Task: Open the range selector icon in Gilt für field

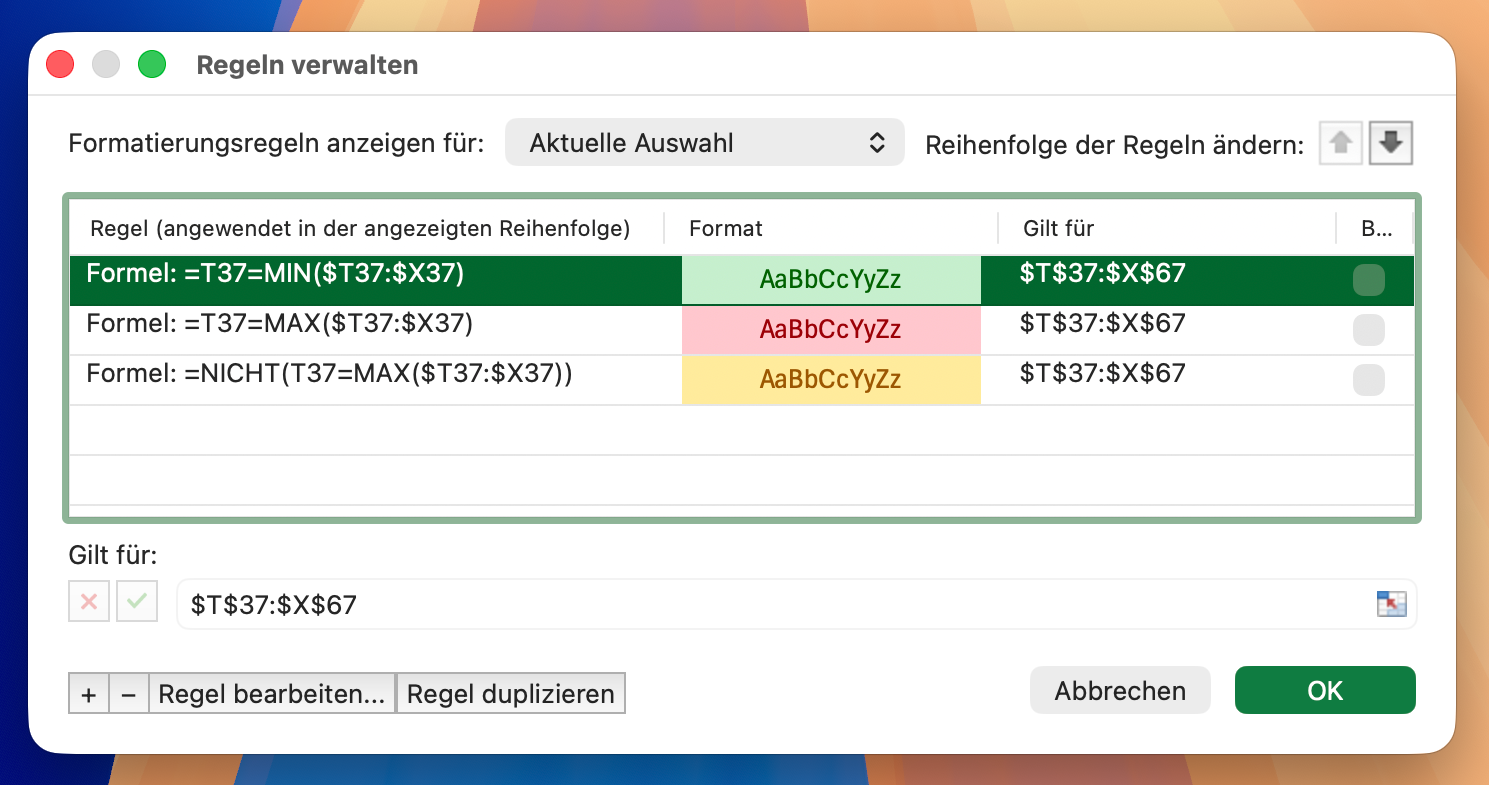Action: (1391, 604)
